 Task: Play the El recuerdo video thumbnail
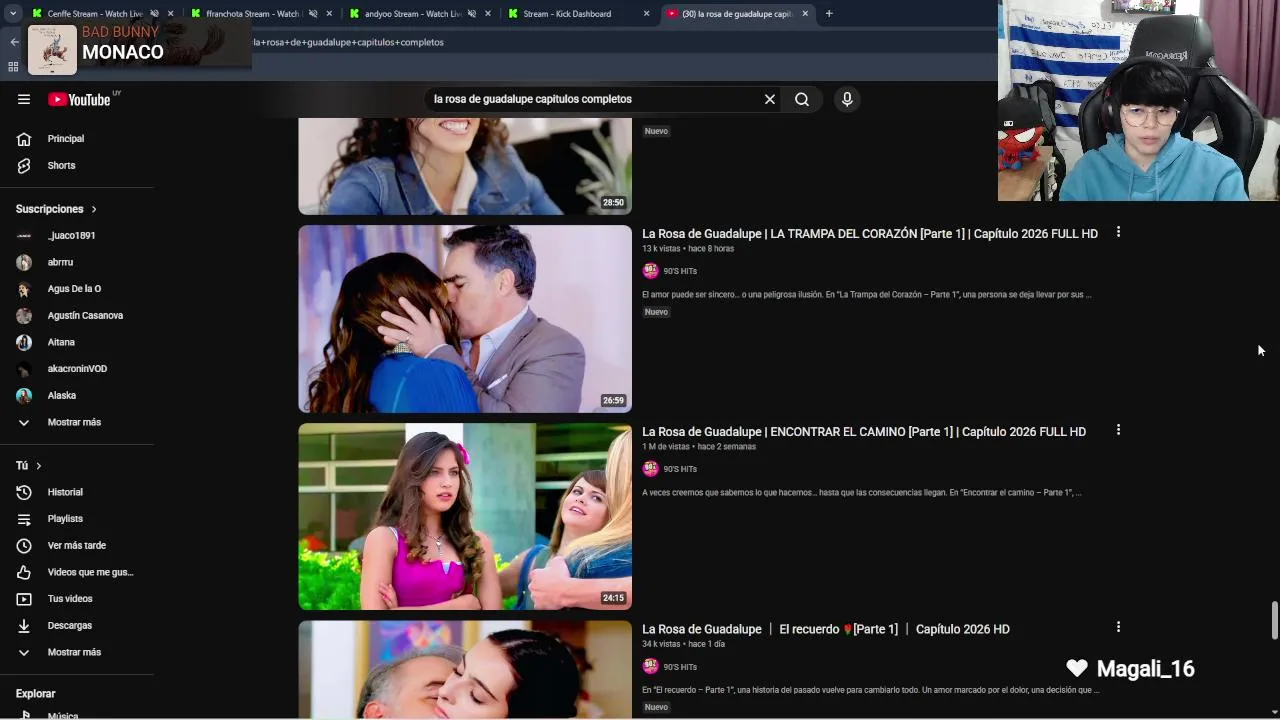click(465, 669)
